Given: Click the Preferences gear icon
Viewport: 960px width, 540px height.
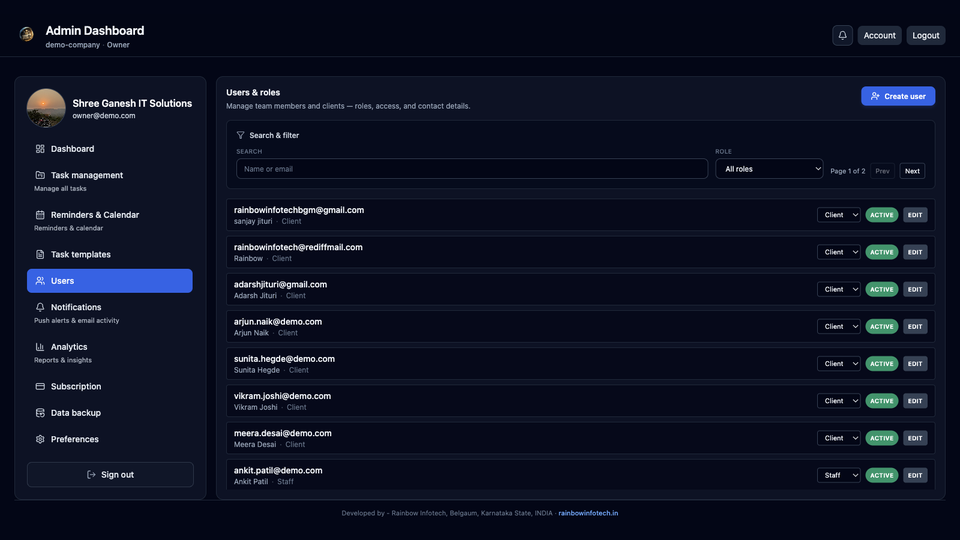Looking at the screenshot, I should tap(40, 439).
